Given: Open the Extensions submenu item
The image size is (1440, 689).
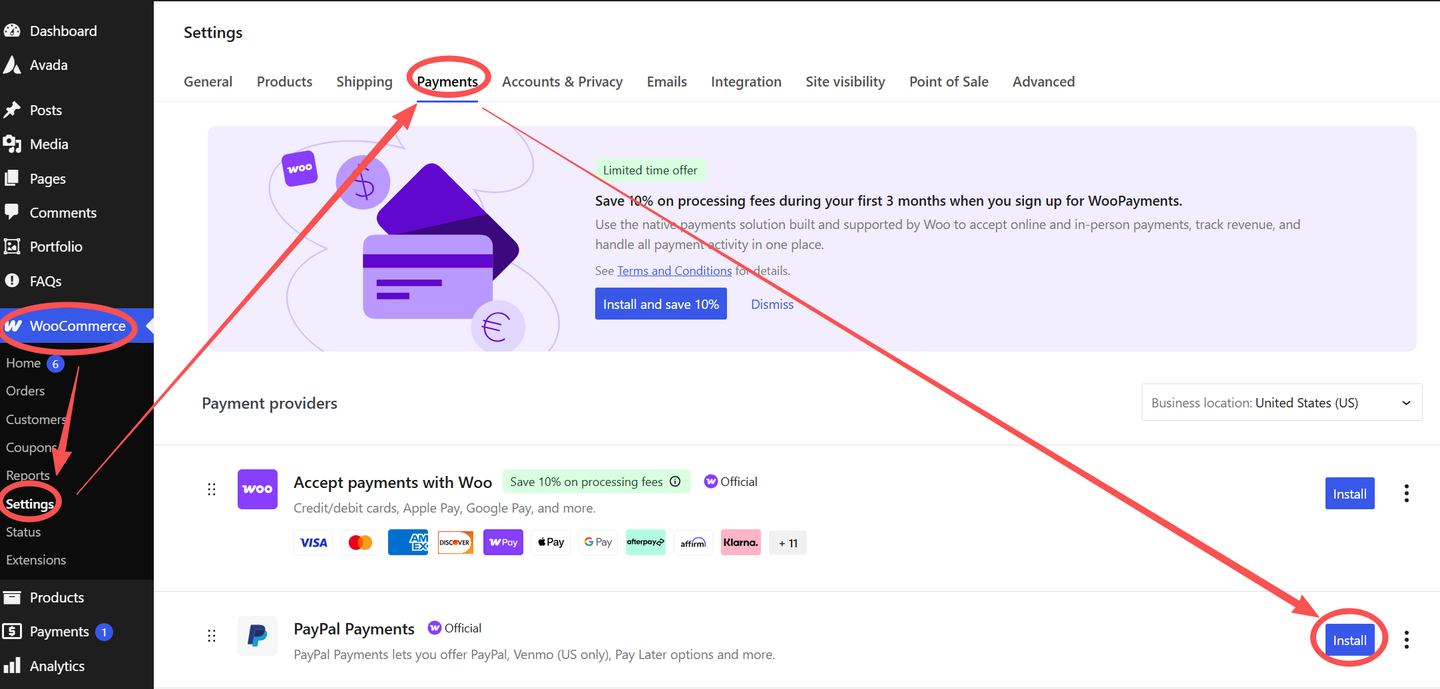Looking at the screenshot, I should 36,560.
